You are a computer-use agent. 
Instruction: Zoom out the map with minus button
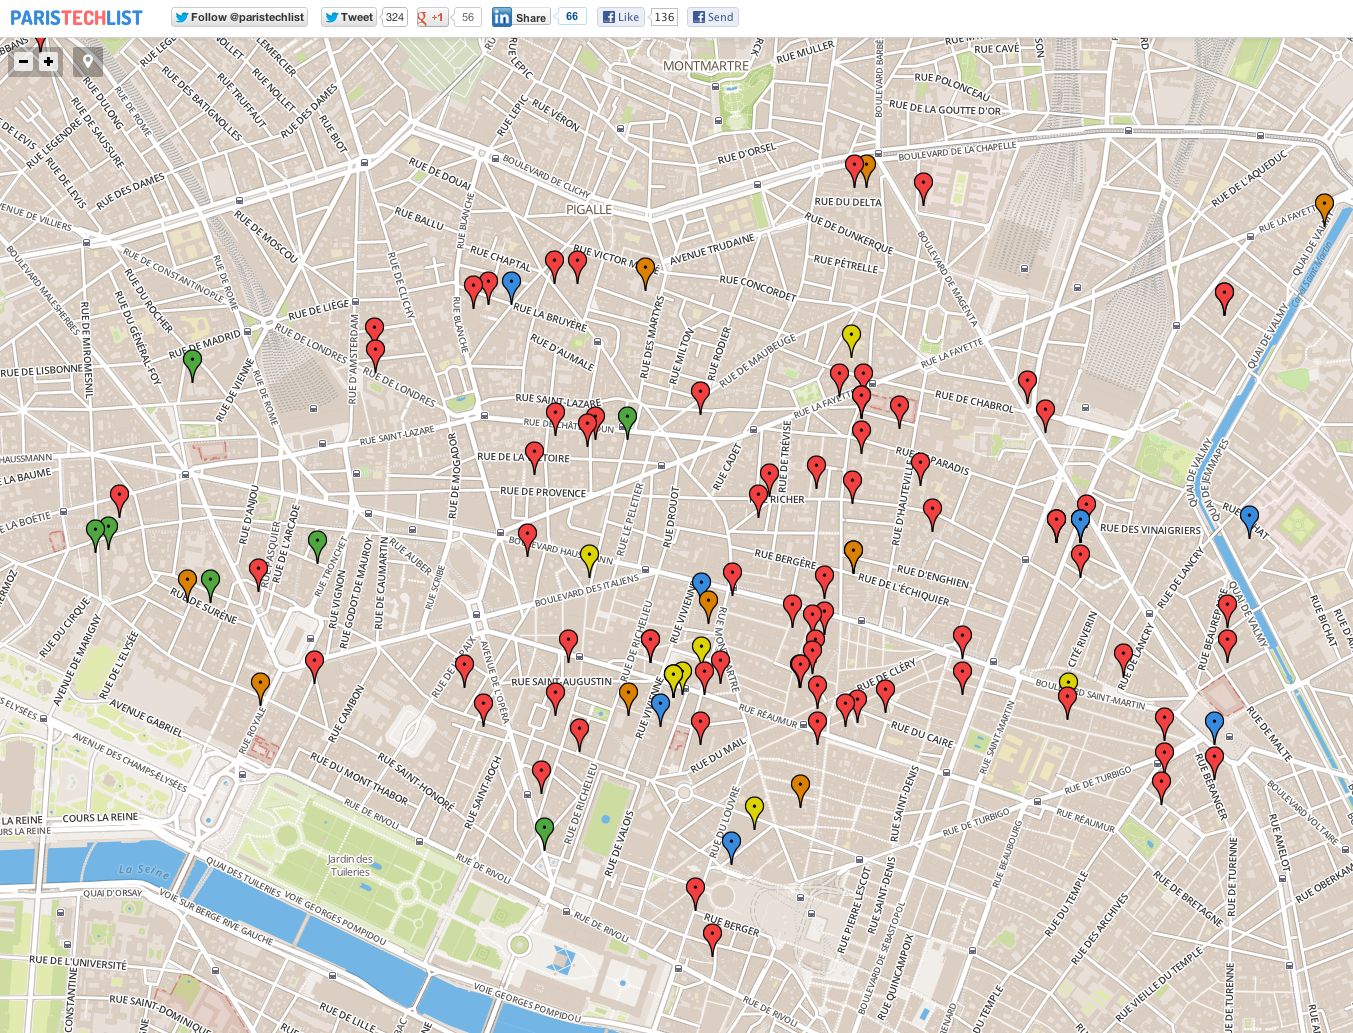click(23, 62)
